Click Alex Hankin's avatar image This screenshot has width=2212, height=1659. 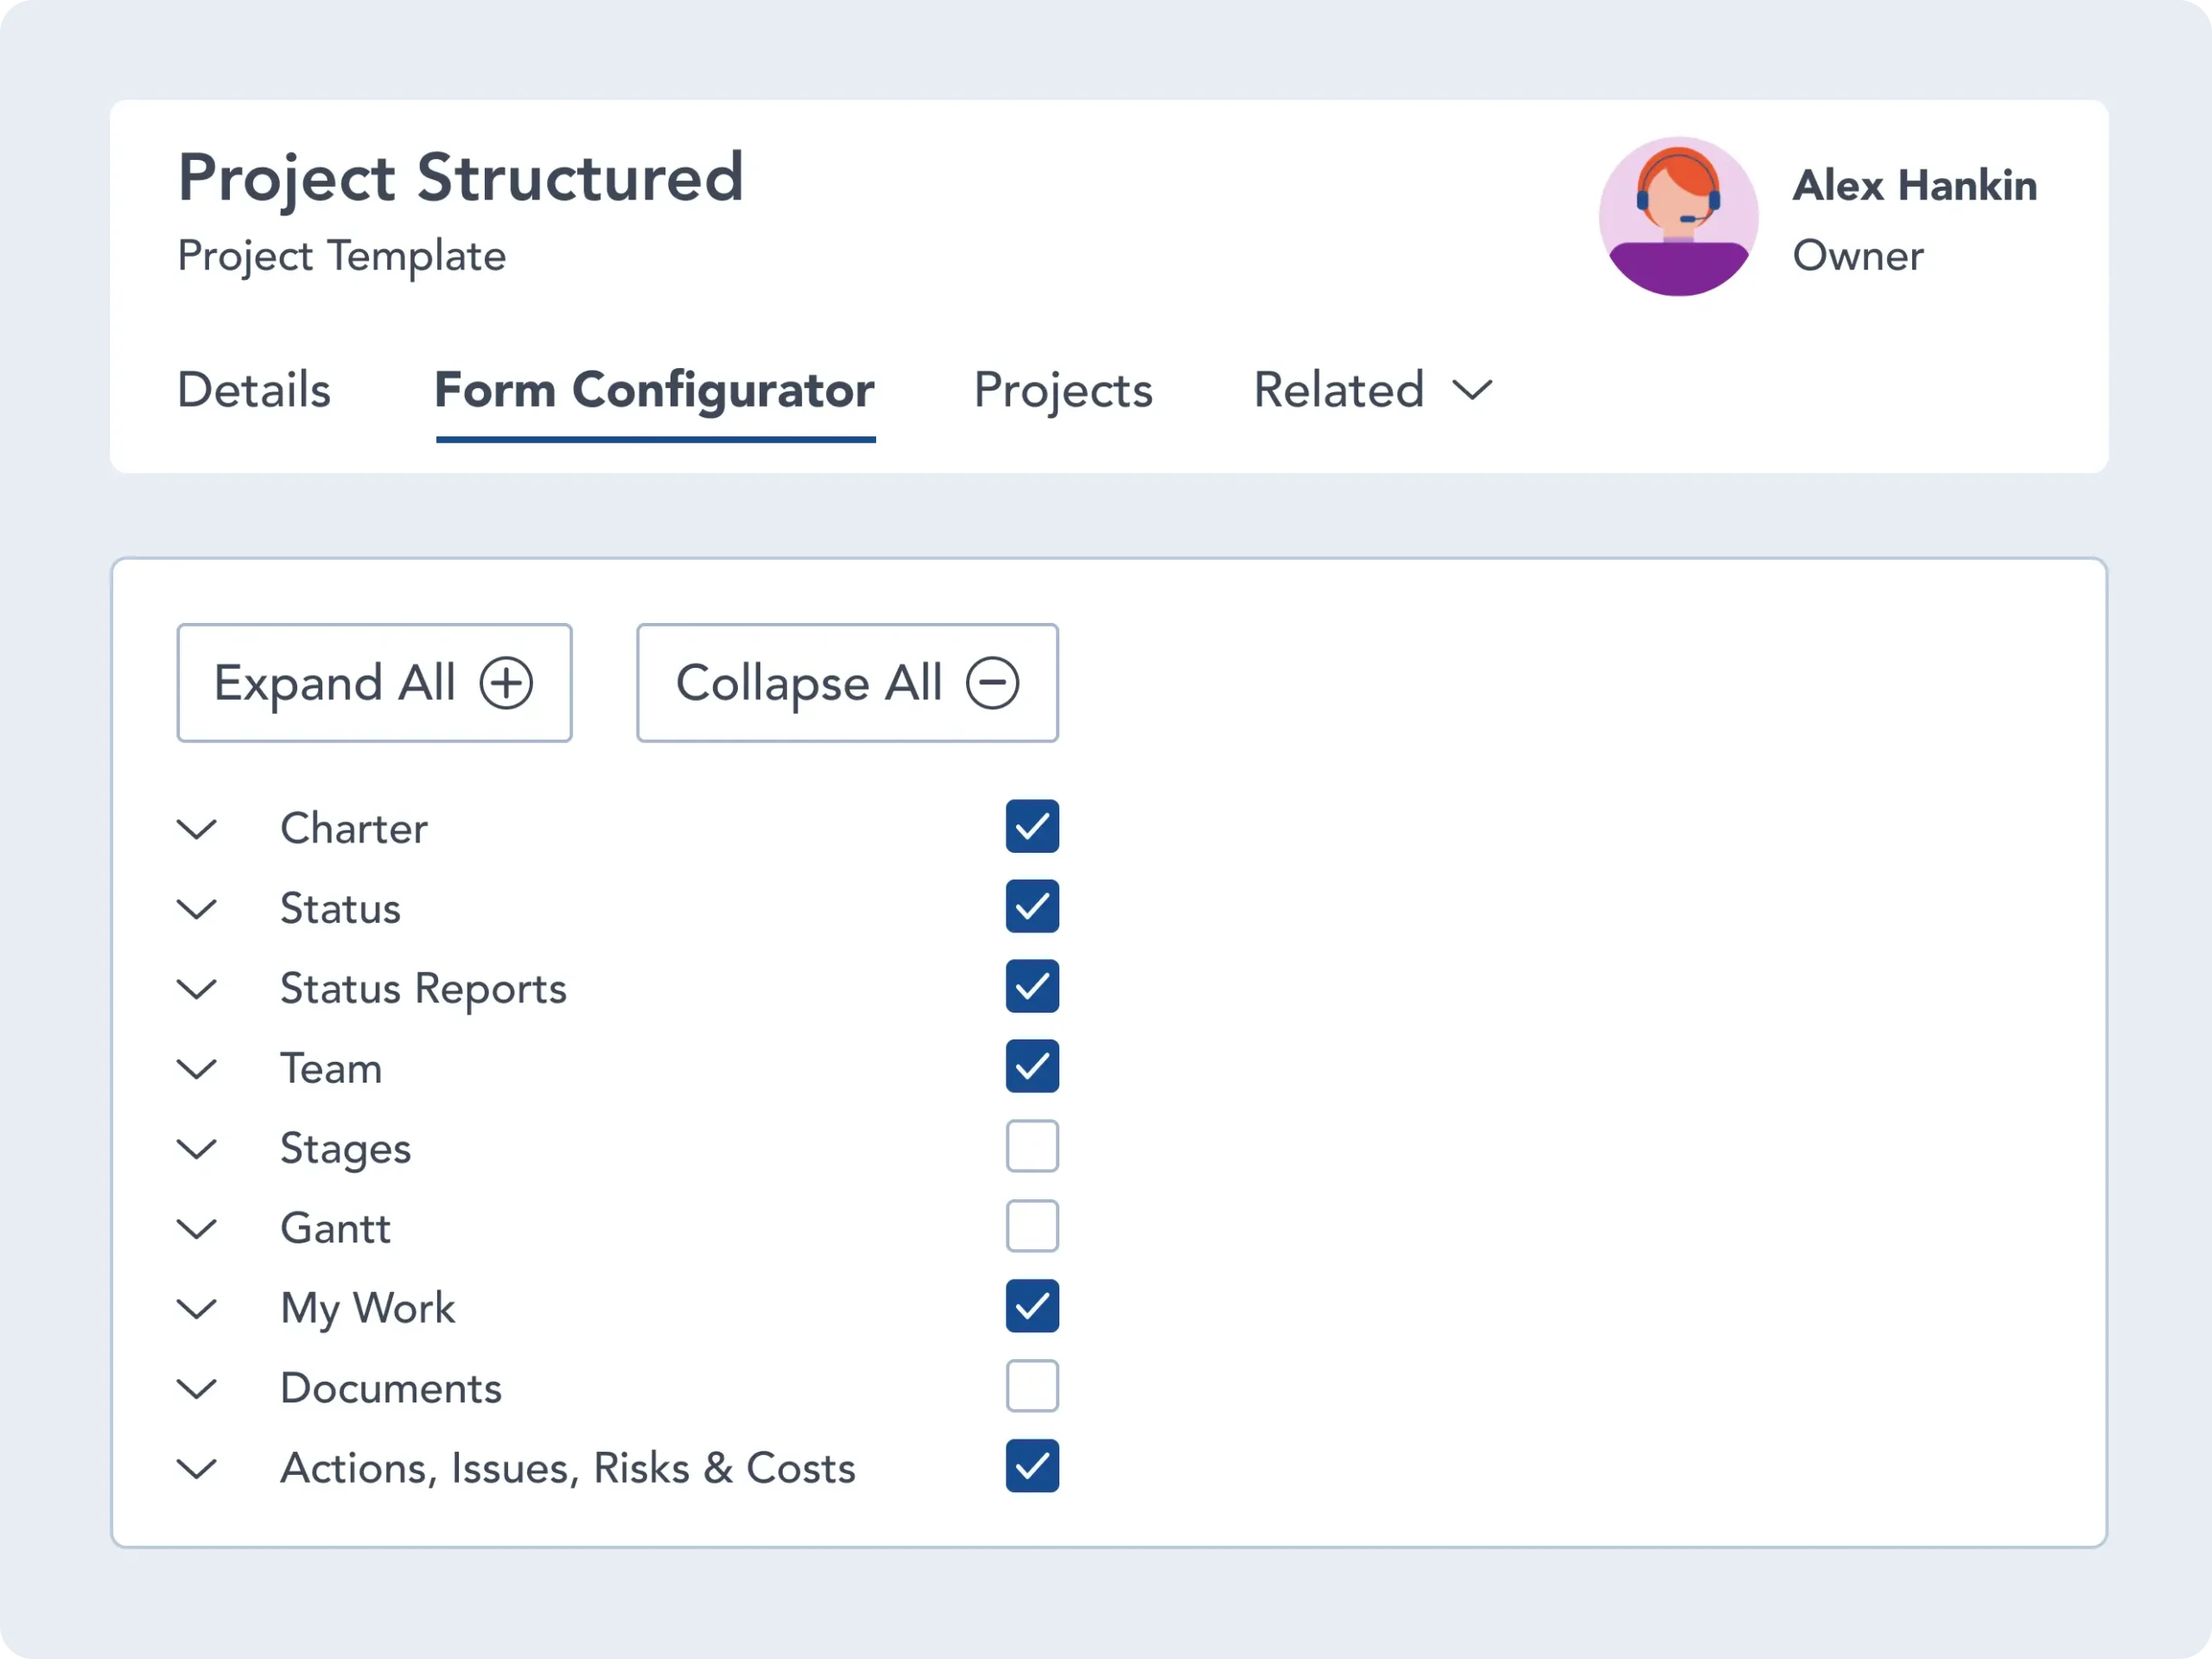[1678, 215]
